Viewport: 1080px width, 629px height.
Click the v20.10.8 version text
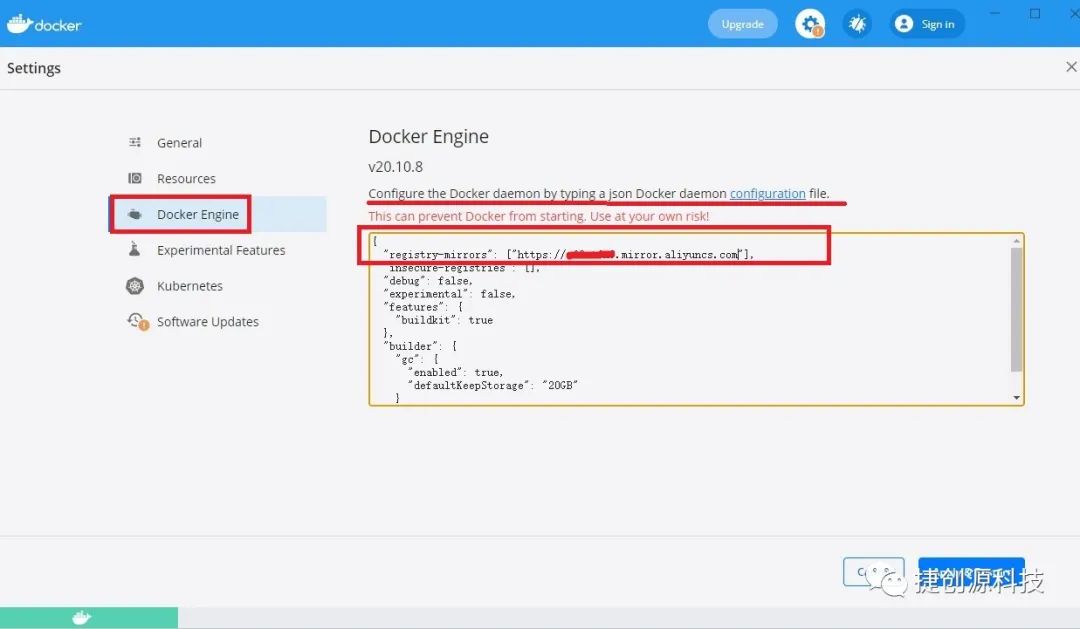pos(395,167)
